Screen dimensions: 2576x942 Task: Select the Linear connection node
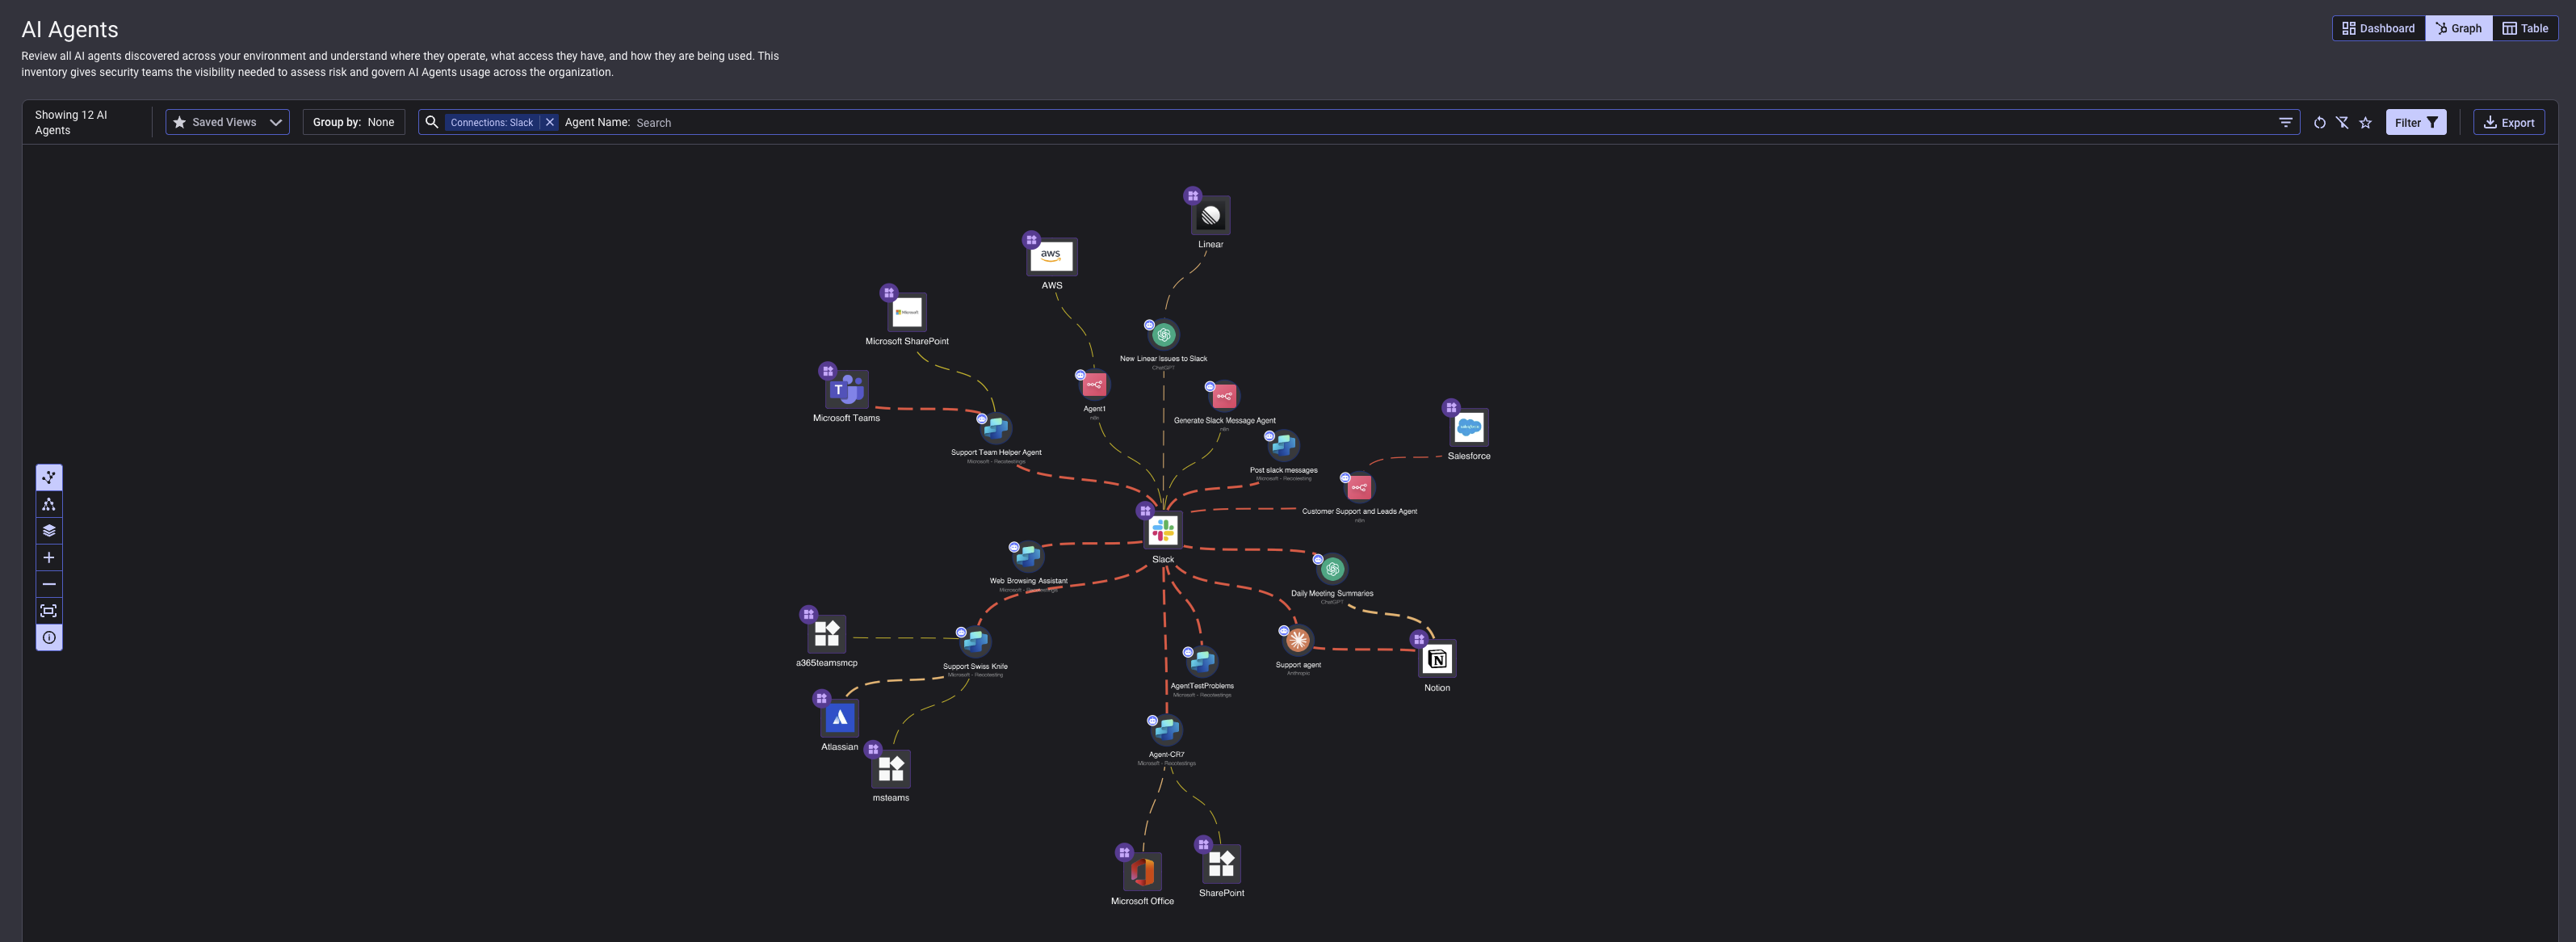click(1210, 215)
